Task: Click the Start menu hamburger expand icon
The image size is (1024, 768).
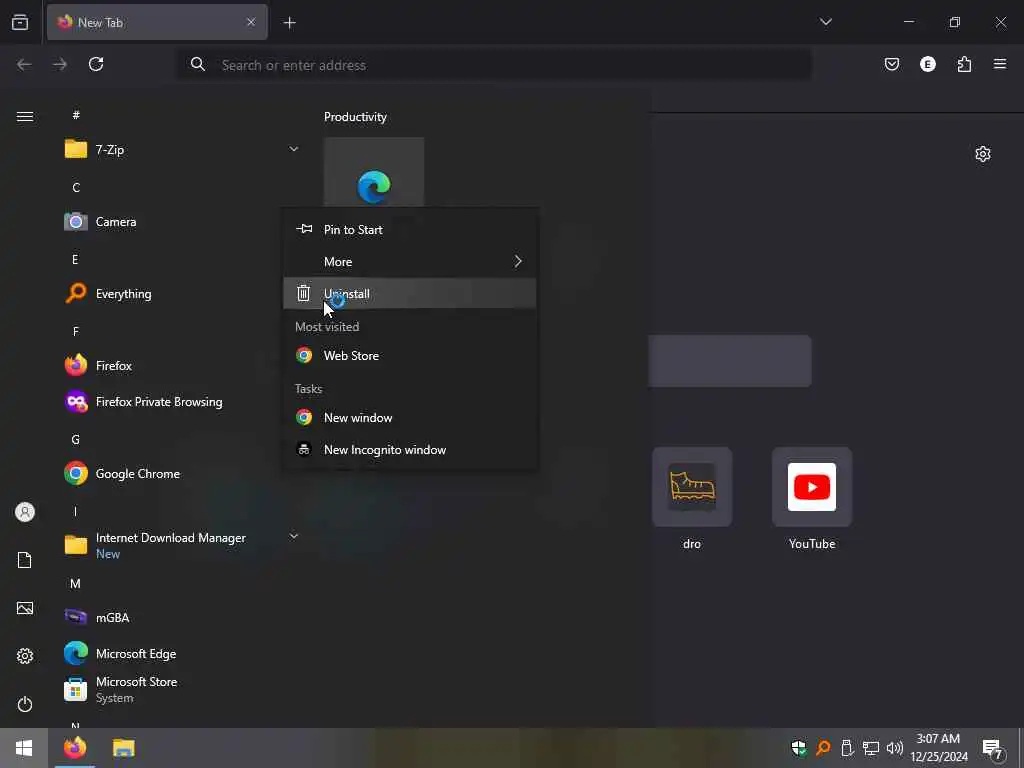Action: [25, 117]
